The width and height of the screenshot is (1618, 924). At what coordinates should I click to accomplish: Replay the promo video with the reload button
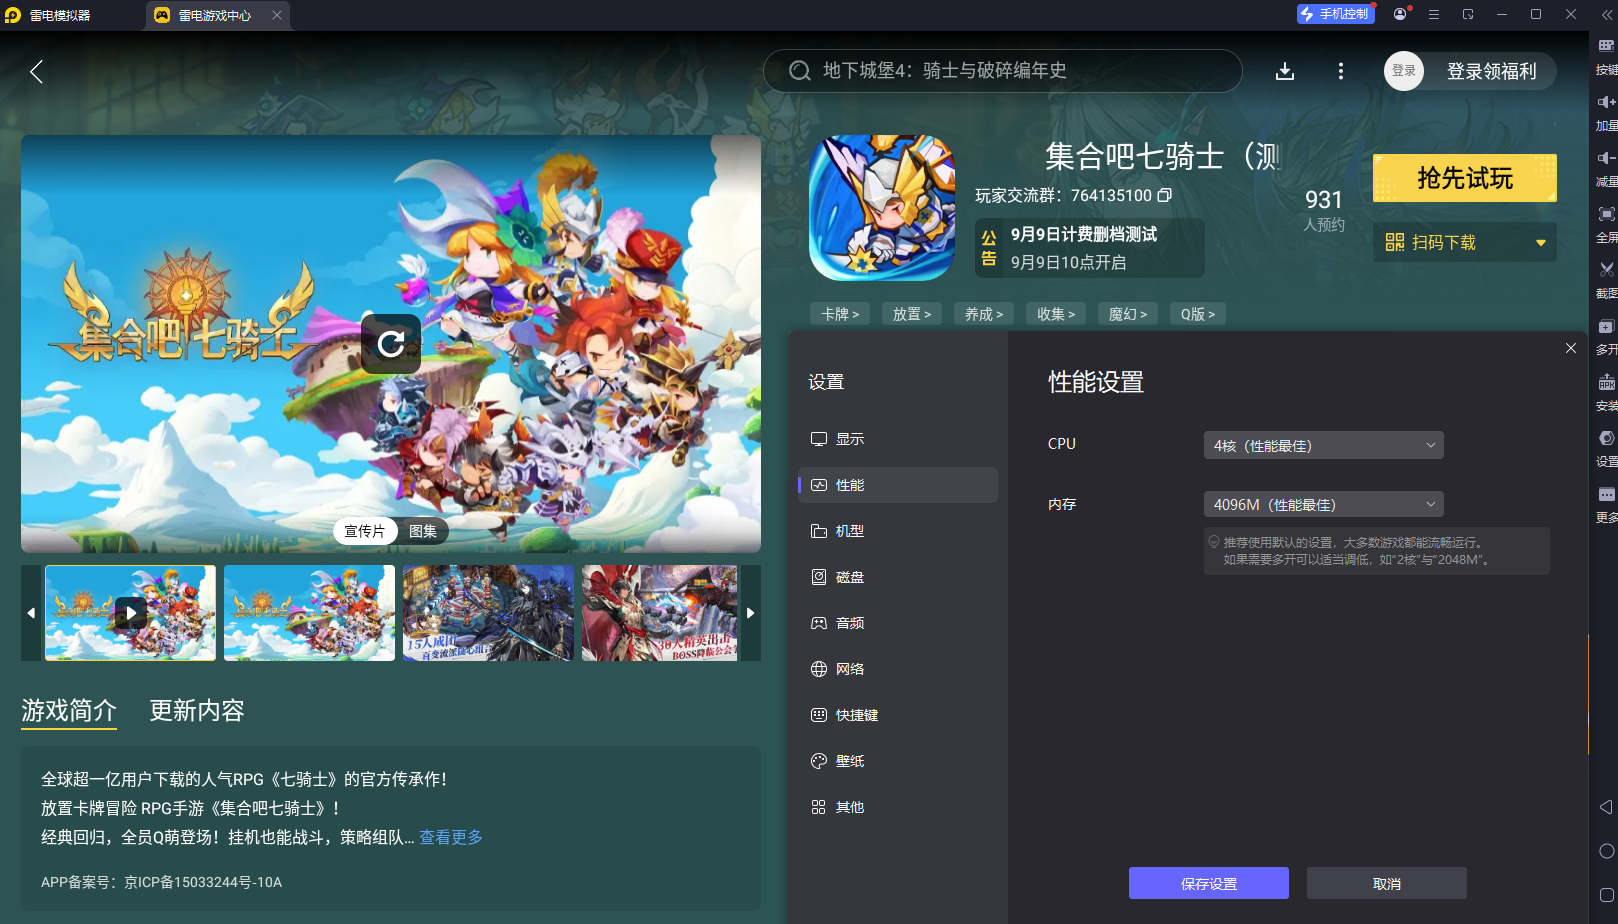pos(391,344)
